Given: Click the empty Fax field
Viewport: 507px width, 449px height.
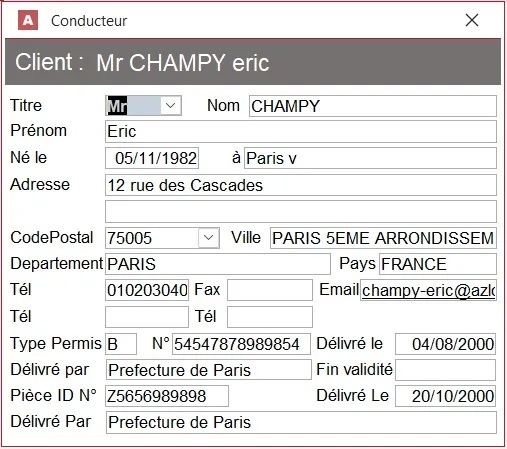Looking at the screenshot, I should click(x=270, y=290).
